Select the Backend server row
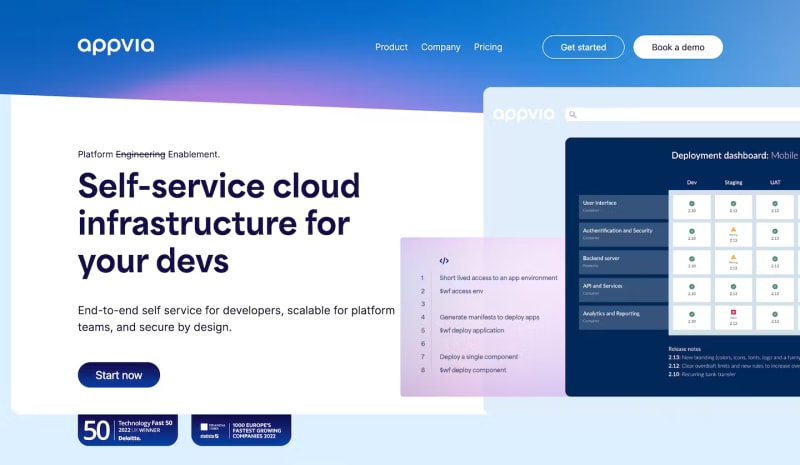800x465 pixels. point(623,261)
